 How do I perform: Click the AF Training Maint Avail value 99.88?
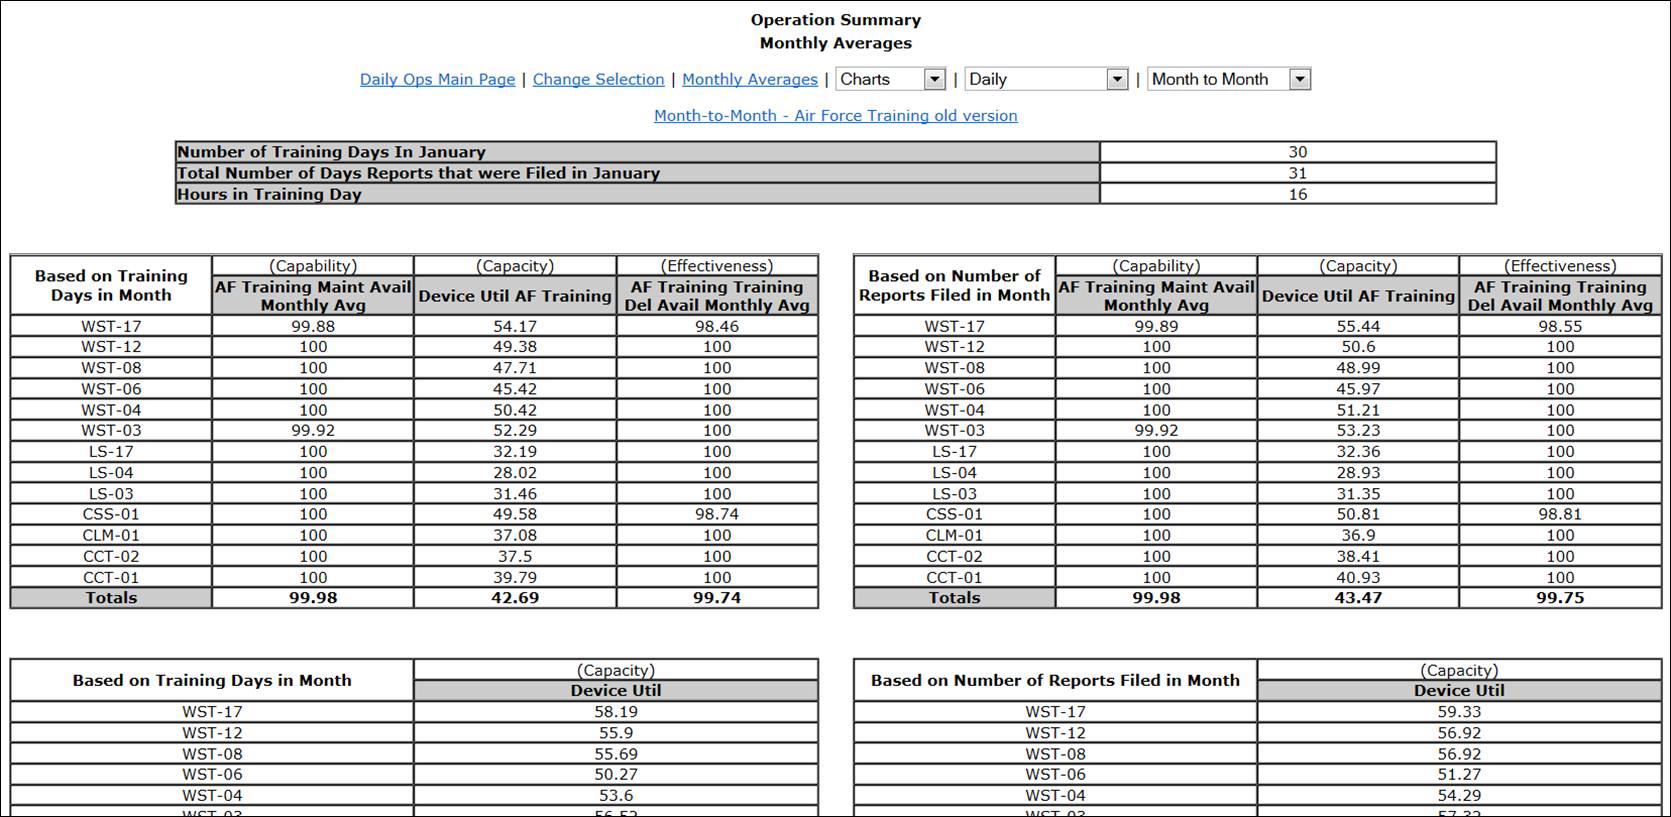tap(313, 326)
